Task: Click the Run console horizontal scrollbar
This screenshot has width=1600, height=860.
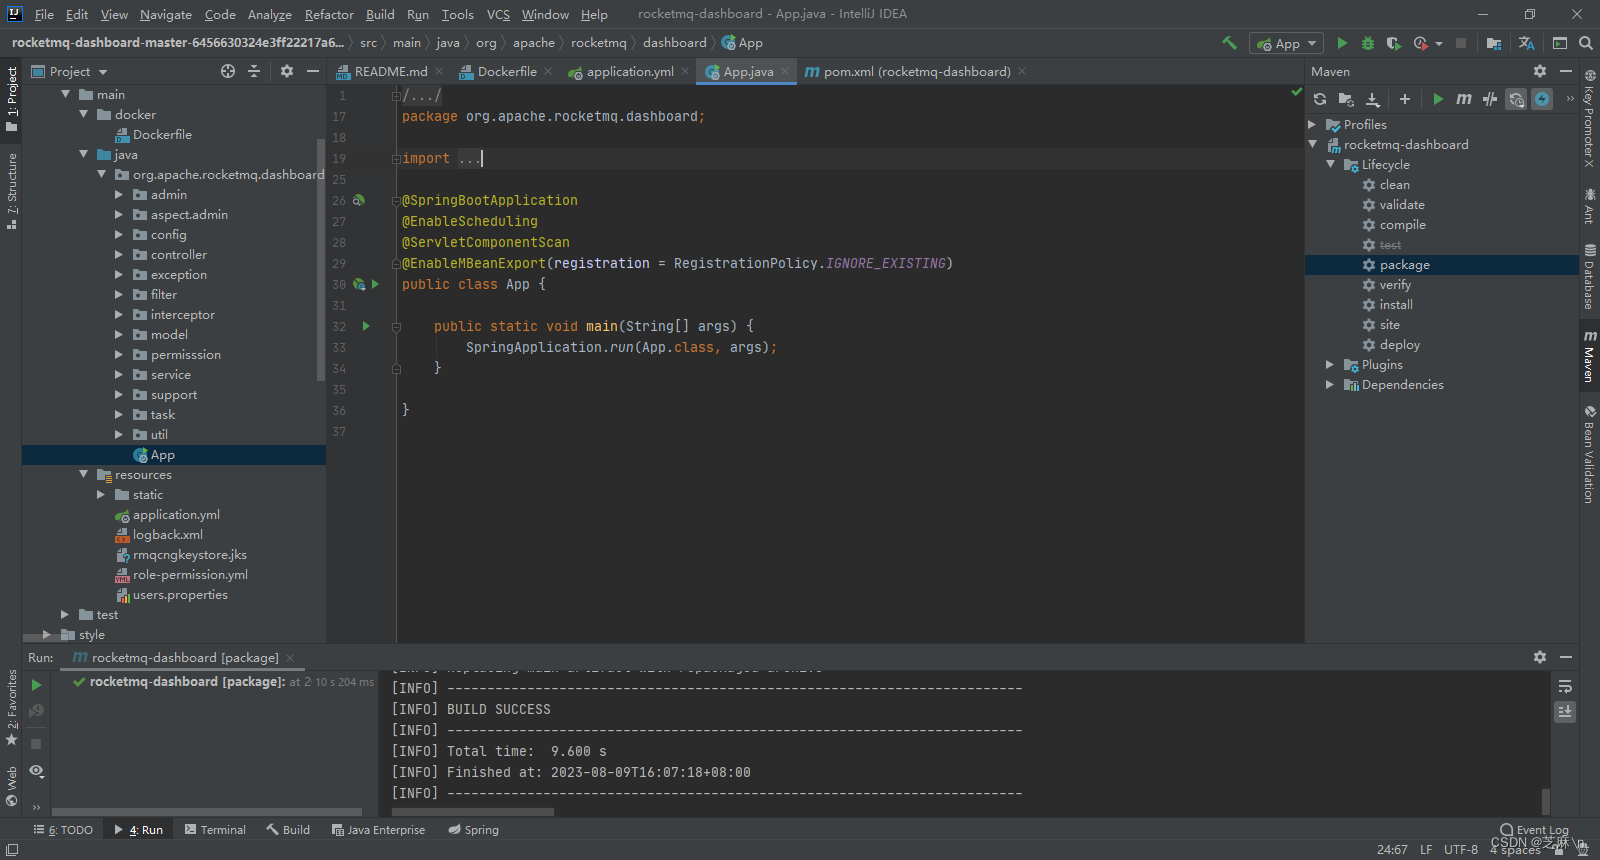Action: click(x=472, y=812)
